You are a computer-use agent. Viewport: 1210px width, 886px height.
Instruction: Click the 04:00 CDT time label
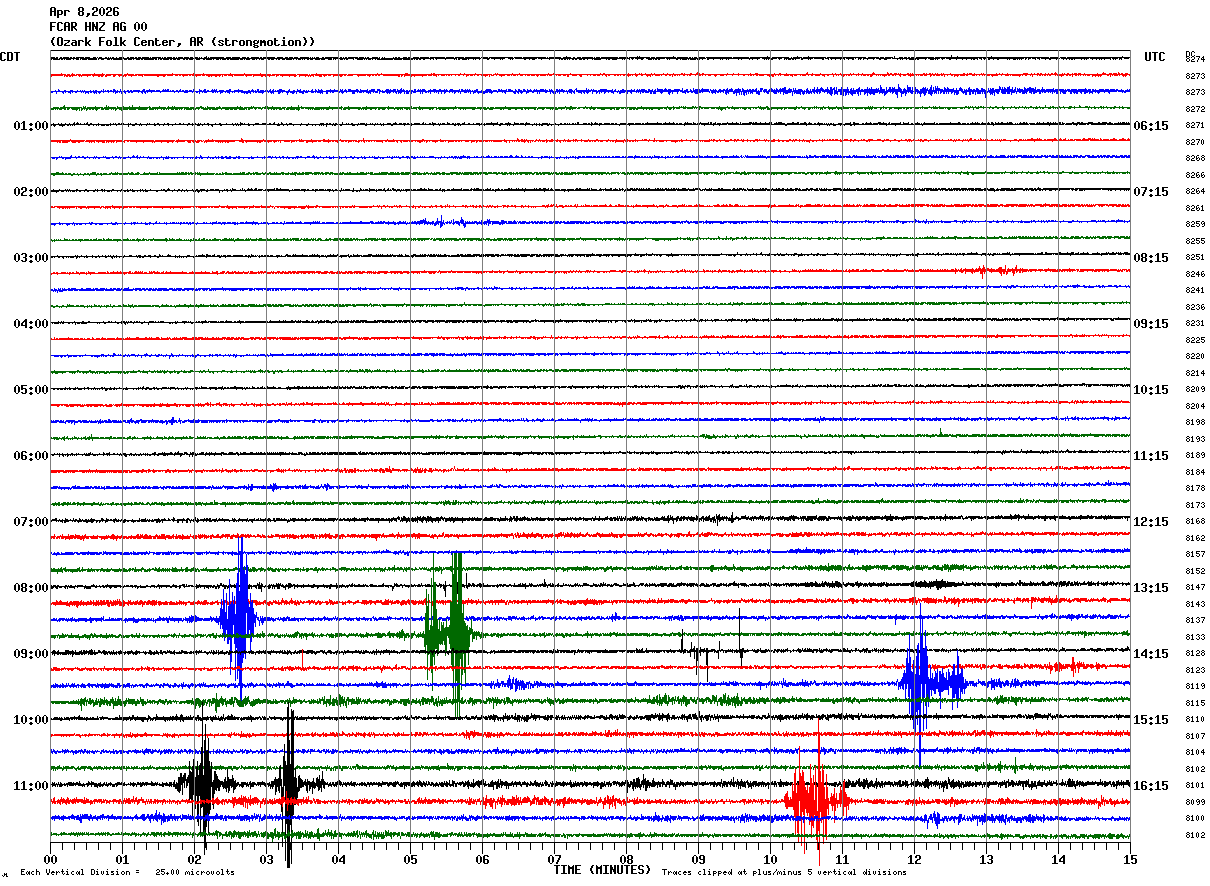tap(31, 324)
